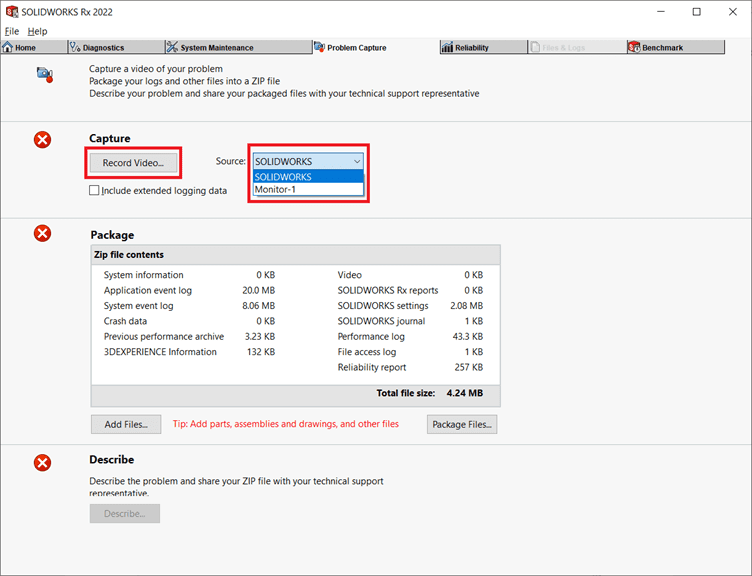This screenshot has height=576, width=752.
Task: Choose Monitor-1 from the Source list
Action: tap(308, 189)
